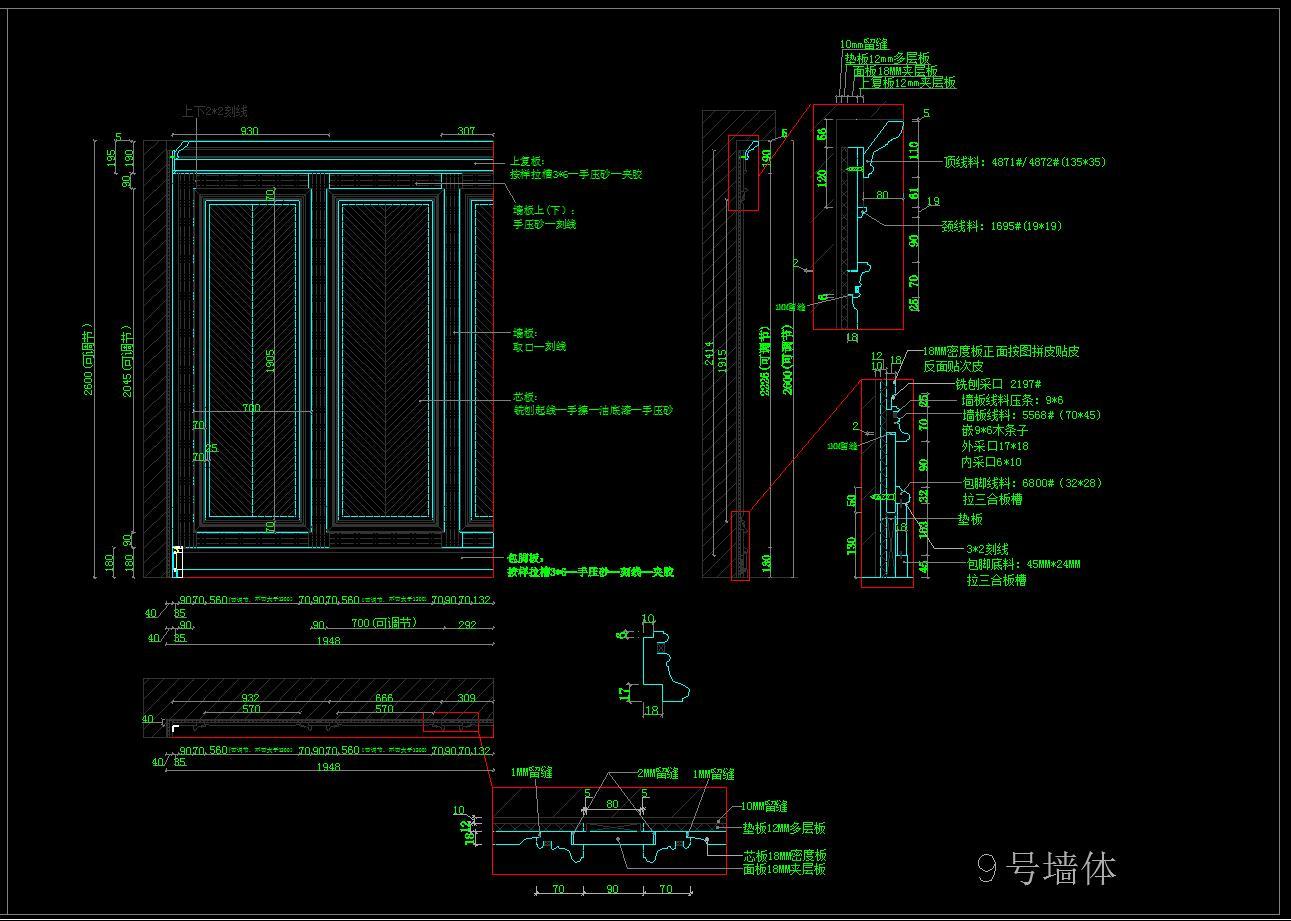The height and width of the screenshot is (921, 1291).
Task: Click '18MM密度板正面按图拼皮贴皮' annotation
Action: (1000, 352)
